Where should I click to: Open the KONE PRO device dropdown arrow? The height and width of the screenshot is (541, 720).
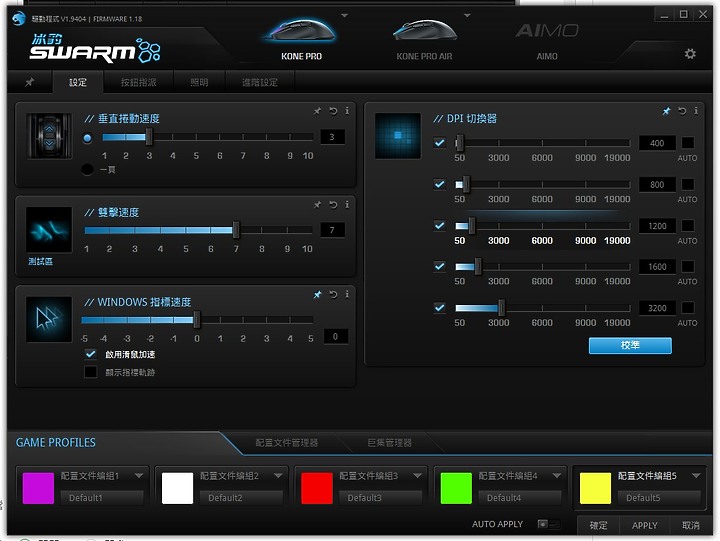pyautogui.click(x=344, y=16)
